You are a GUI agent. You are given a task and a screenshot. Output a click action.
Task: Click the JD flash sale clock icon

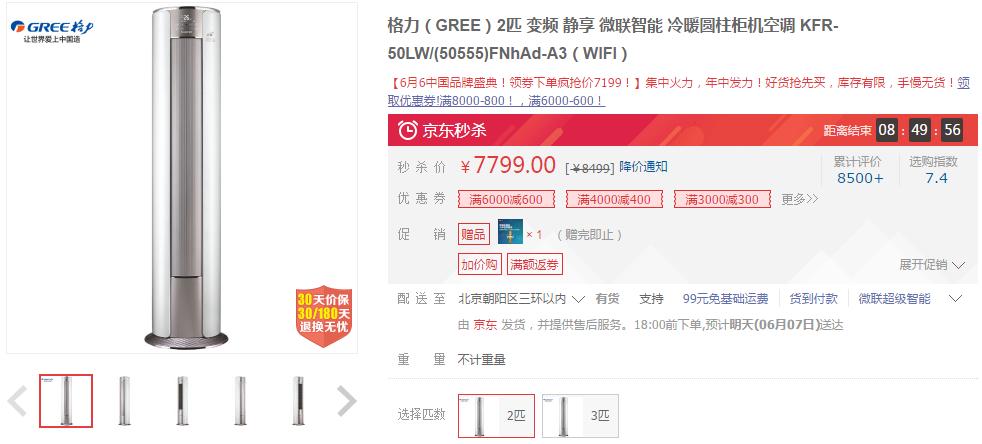(x=408, y=130)
